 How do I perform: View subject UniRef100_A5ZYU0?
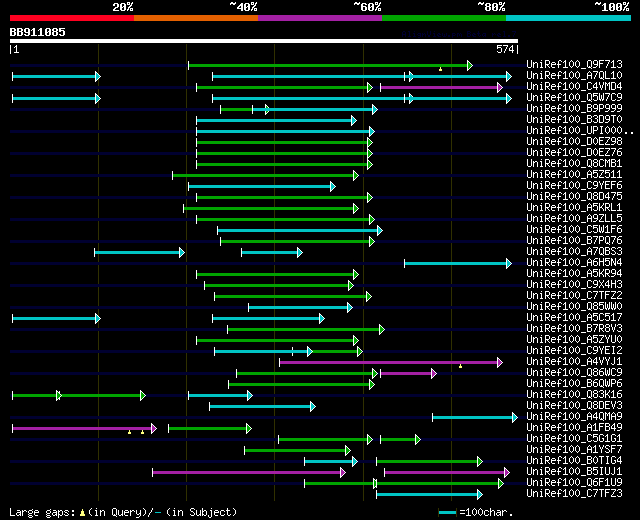(574, 340)
